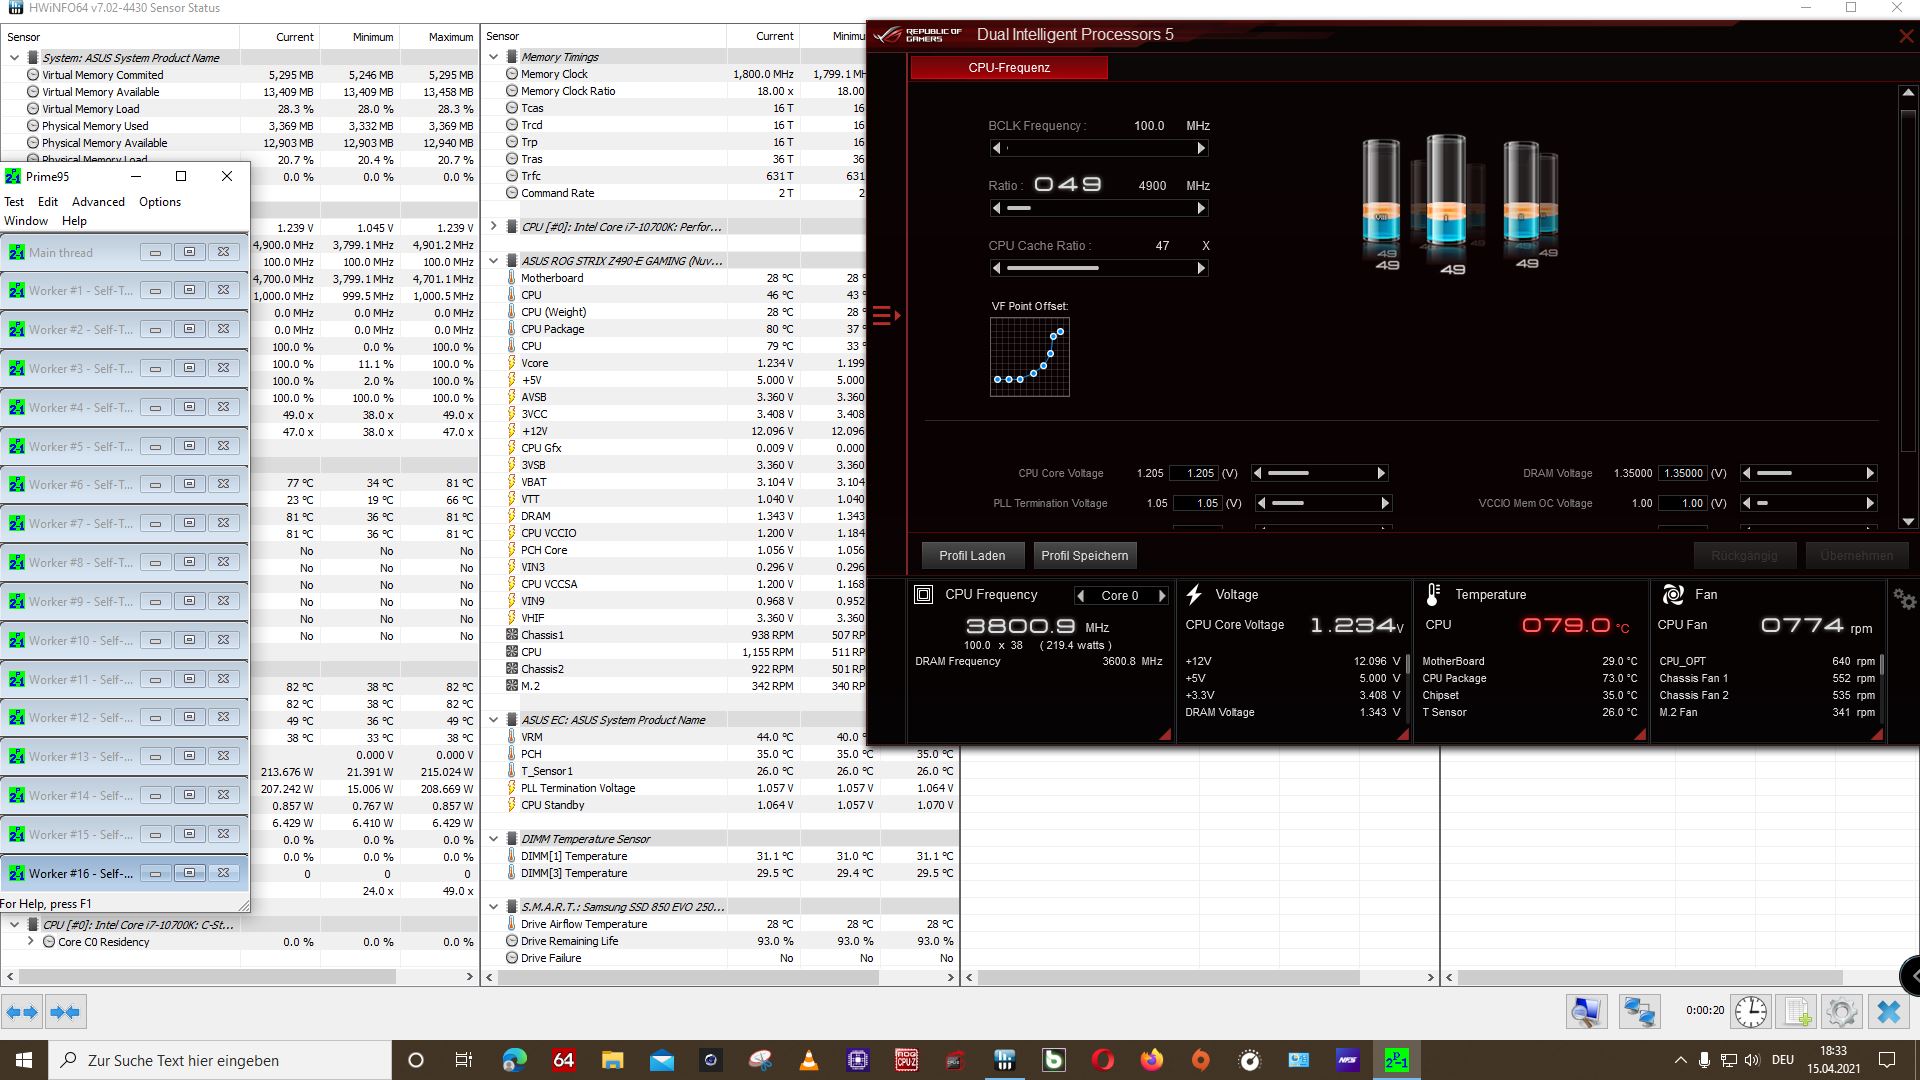The image size is (1920, 1080).
Task: Open HWiNFO sensor settings gear icon
Action: (1842, 1012)
